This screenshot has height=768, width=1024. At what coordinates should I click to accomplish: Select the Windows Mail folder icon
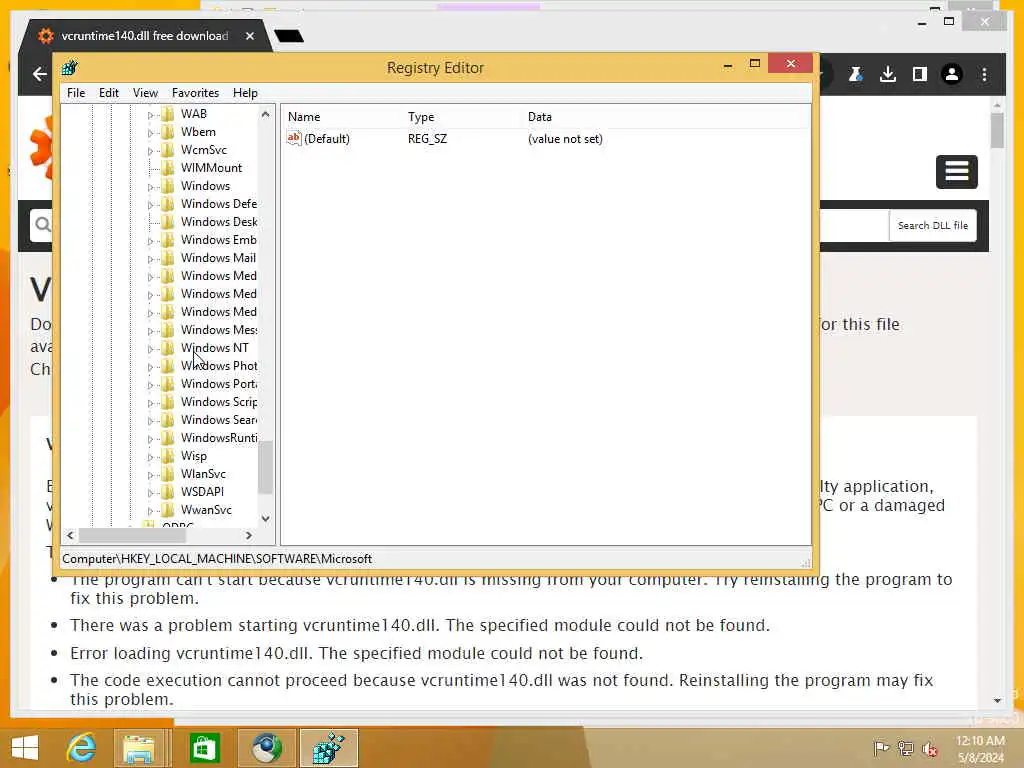168,258
